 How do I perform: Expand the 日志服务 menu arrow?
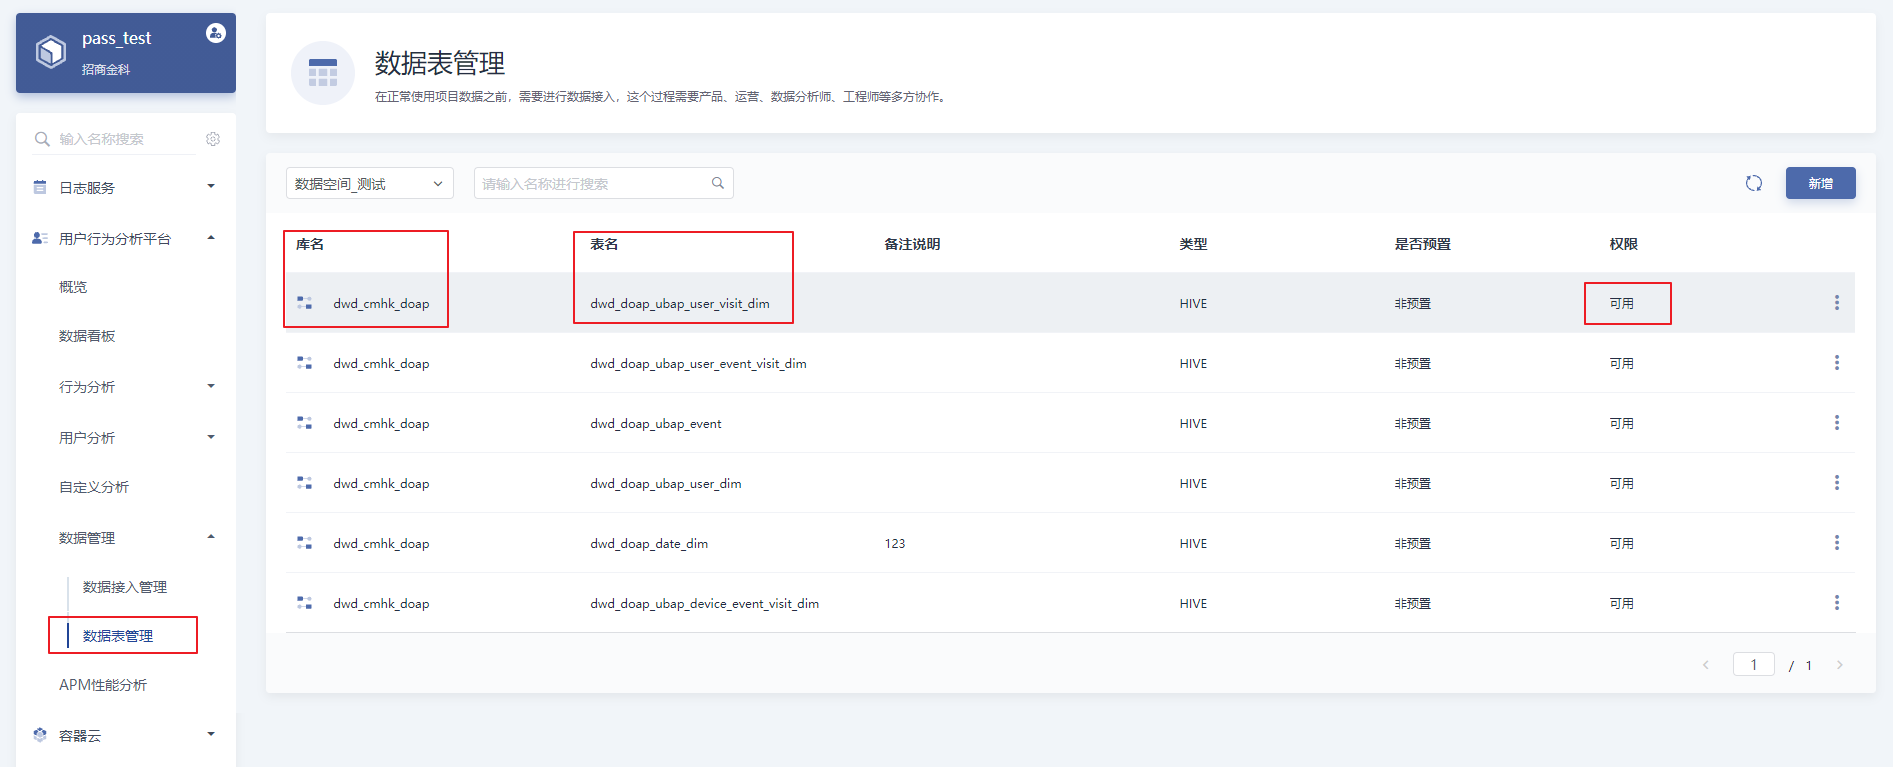[211, 186]
